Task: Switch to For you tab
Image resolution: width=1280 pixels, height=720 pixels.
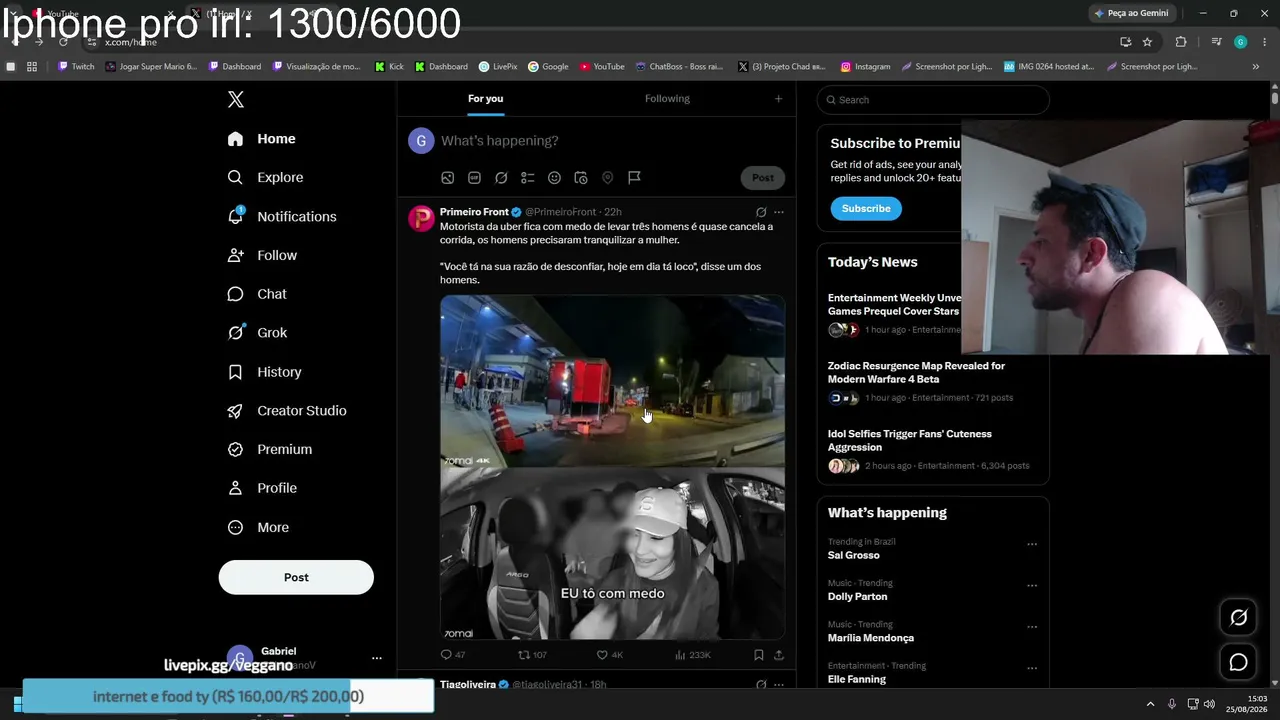Action: 485,99
